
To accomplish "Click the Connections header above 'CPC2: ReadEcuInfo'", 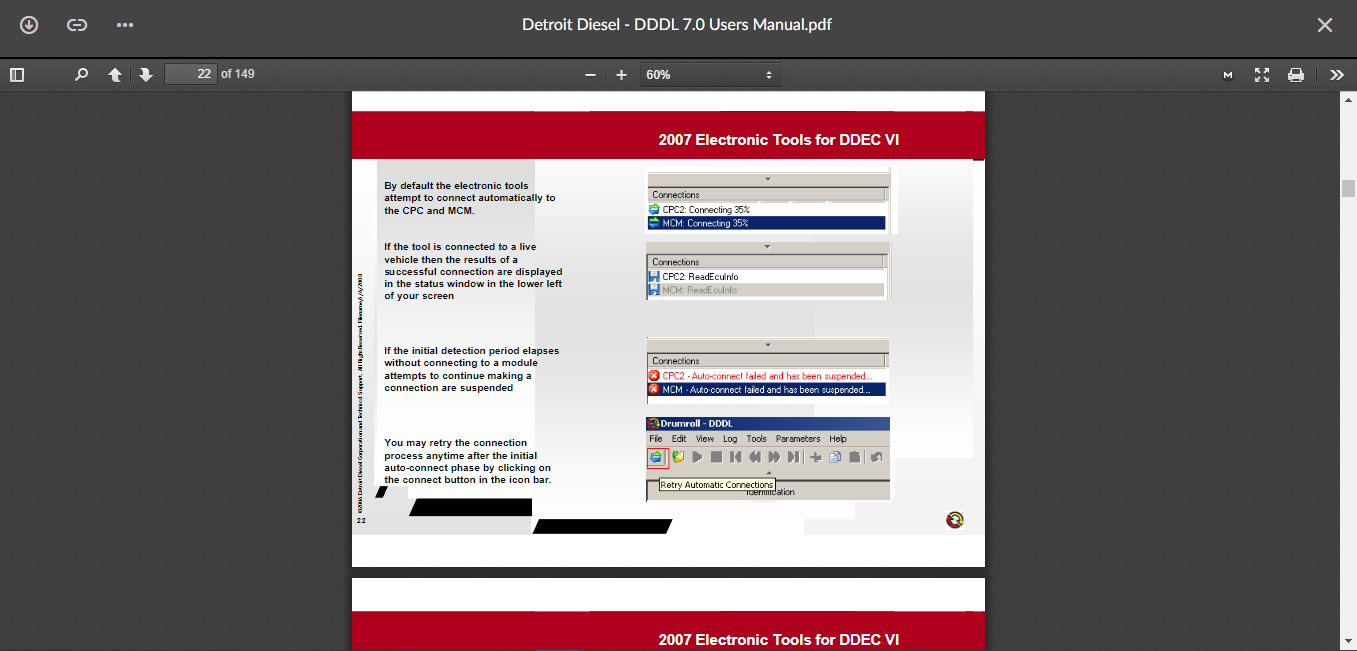I will click(767, 262).
